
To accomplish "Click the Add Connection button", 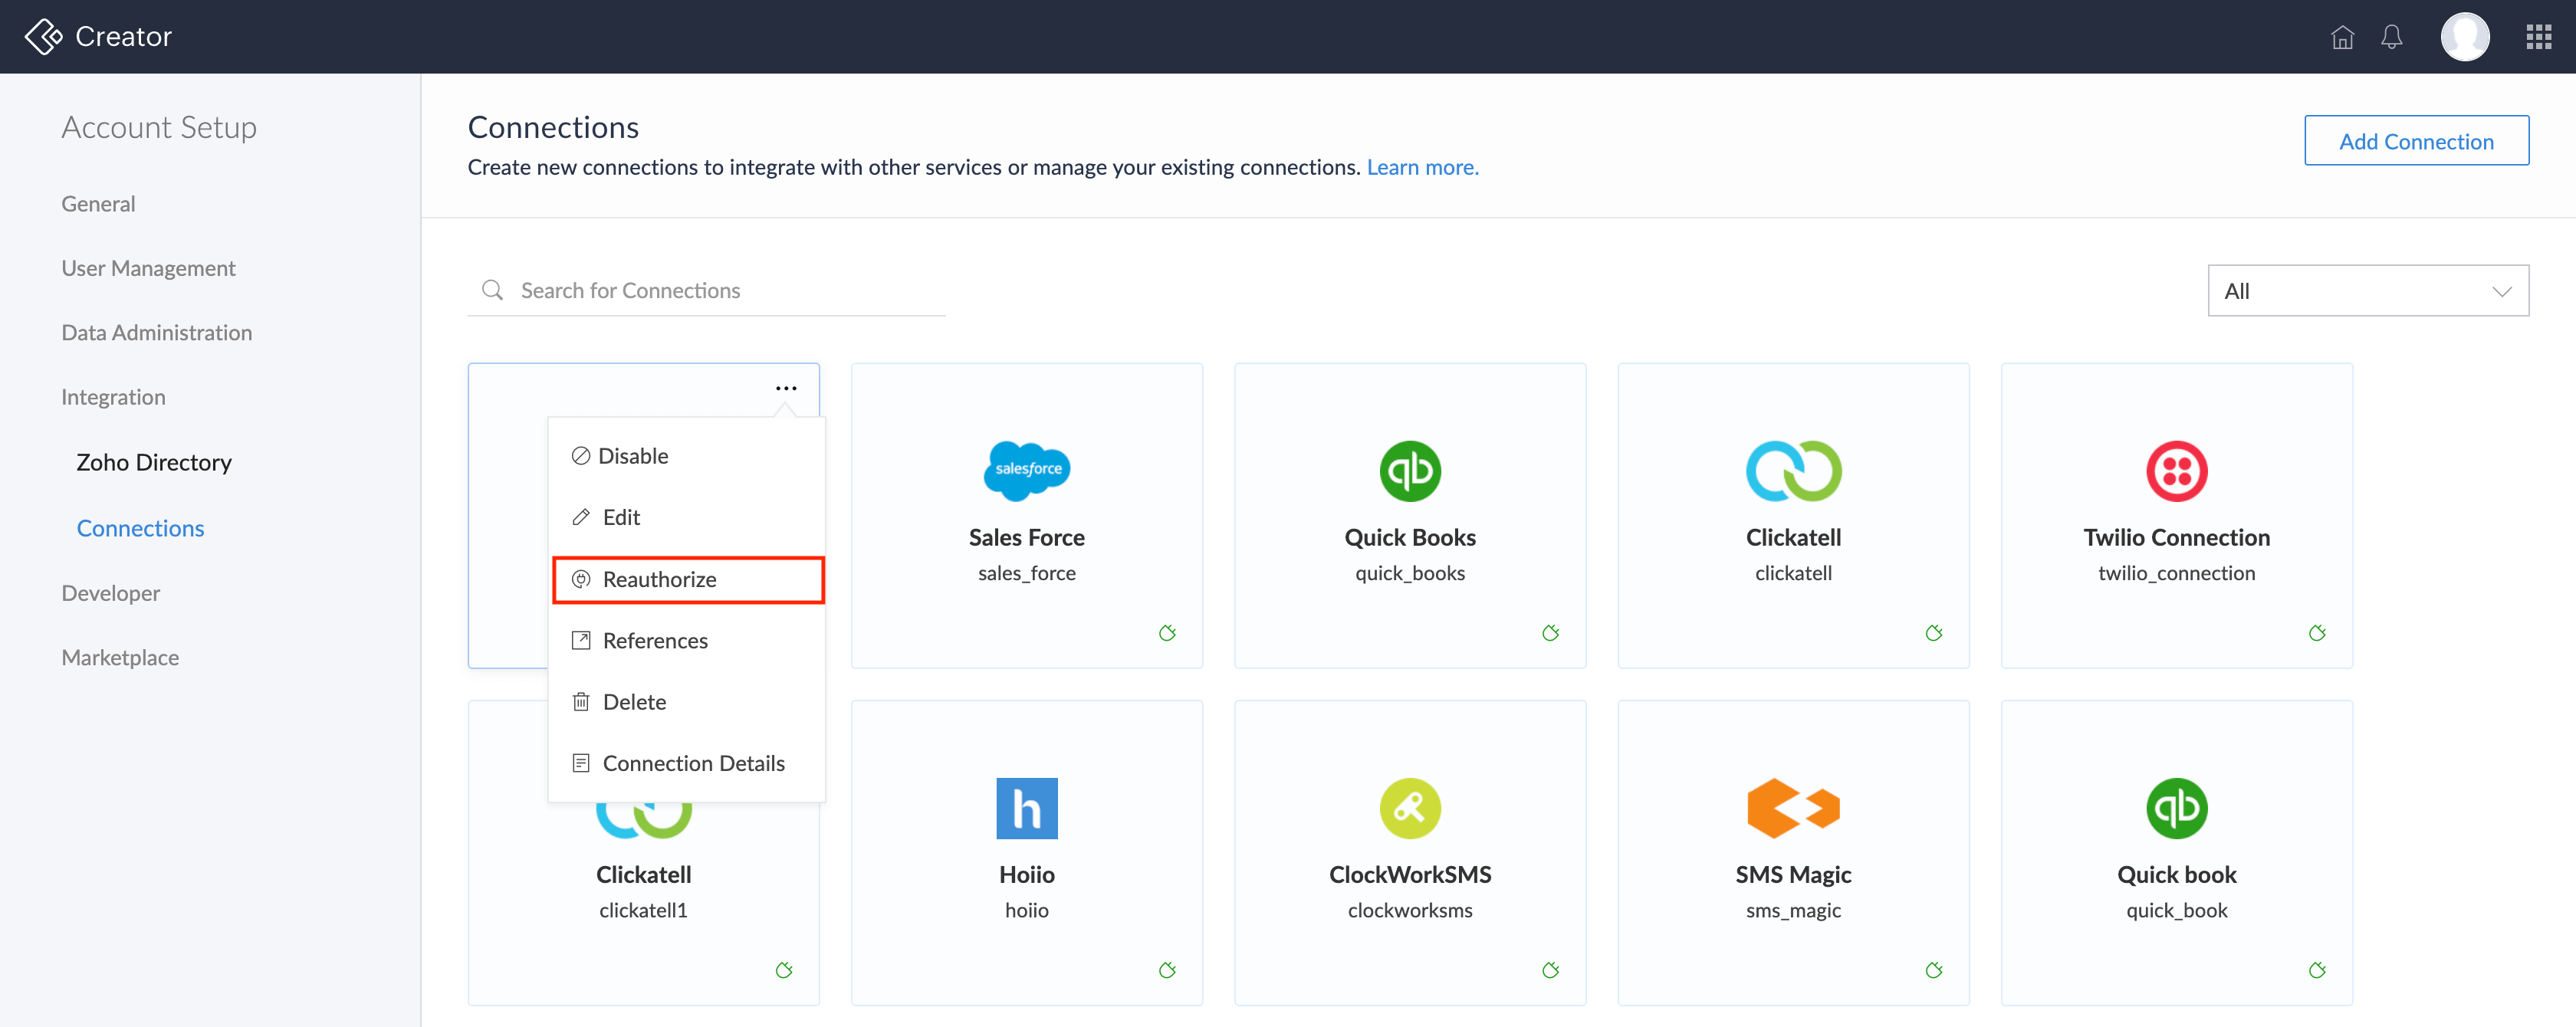I will click(2416, 141).
